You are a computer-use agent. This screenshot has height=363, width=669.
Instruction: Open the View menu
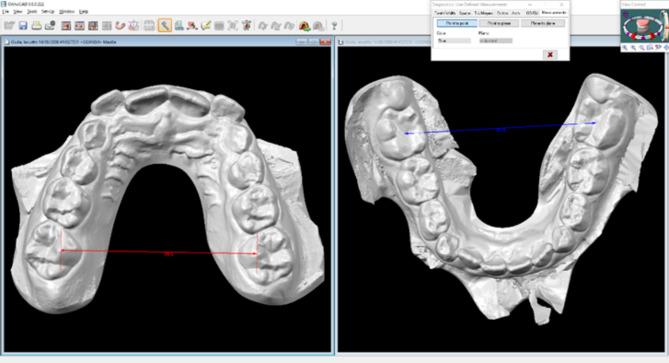tap(18, 12)
